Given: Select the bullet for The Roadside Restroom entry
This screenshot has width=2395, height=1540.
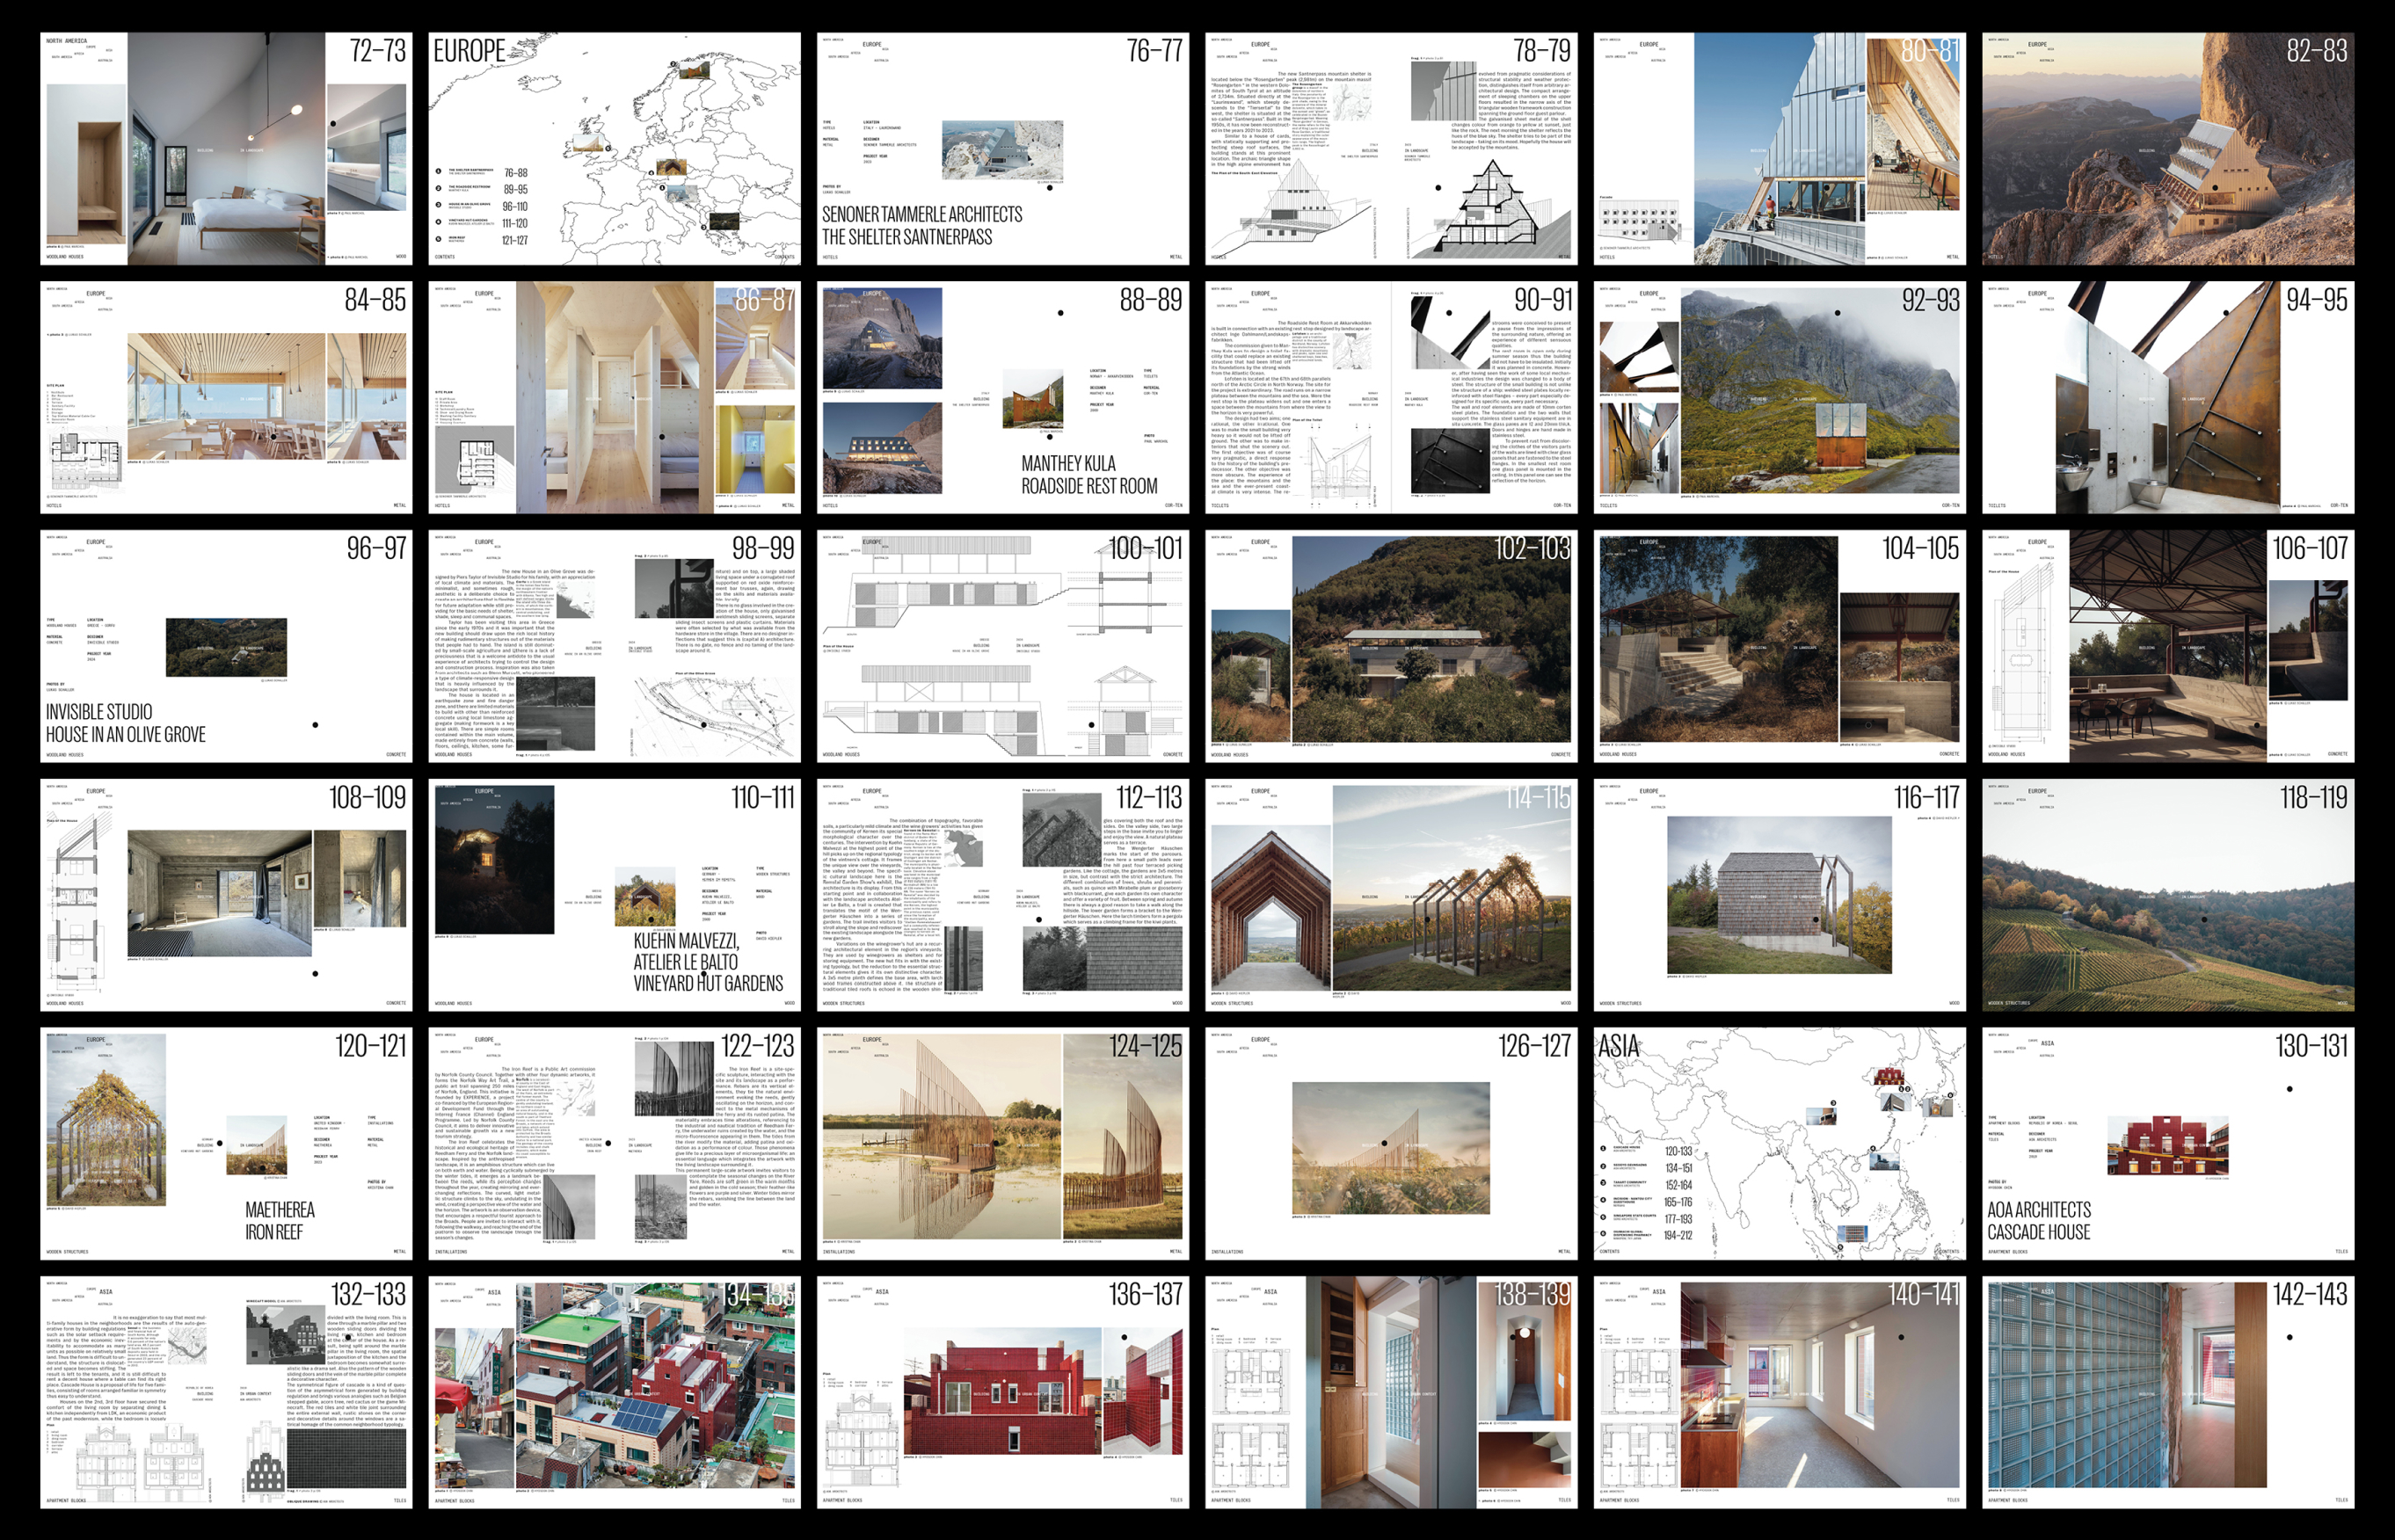Looking at the screenshot, I should tap(439, 189).
